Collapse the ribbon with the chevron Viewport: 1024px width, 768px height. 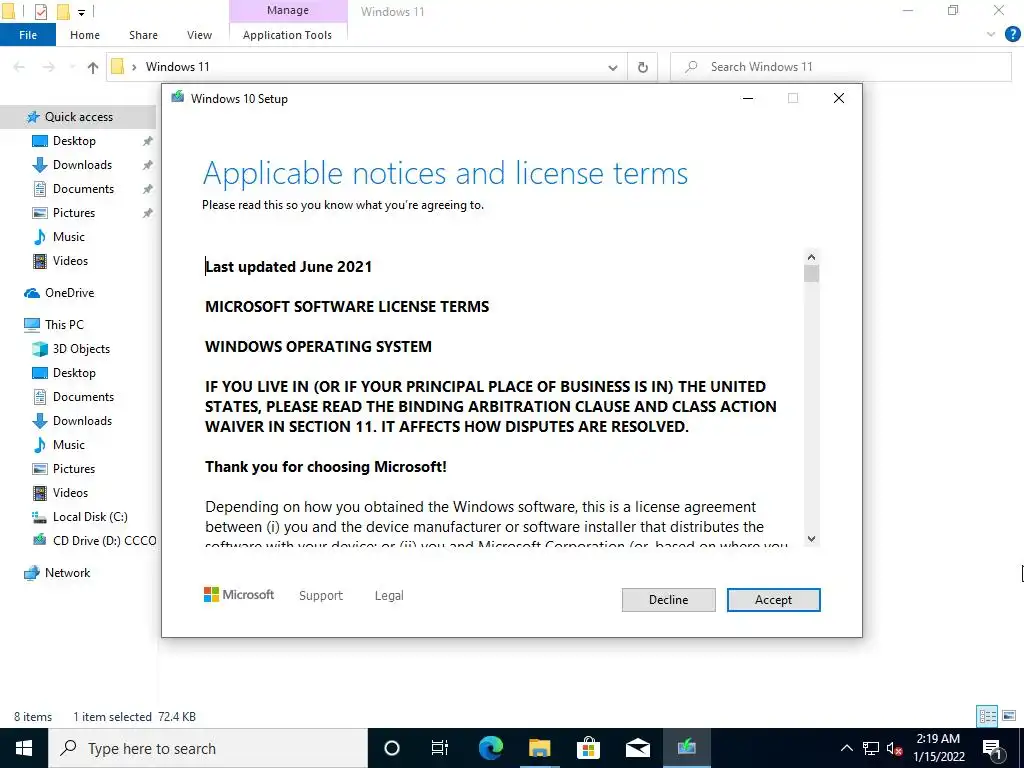(991, 35)
